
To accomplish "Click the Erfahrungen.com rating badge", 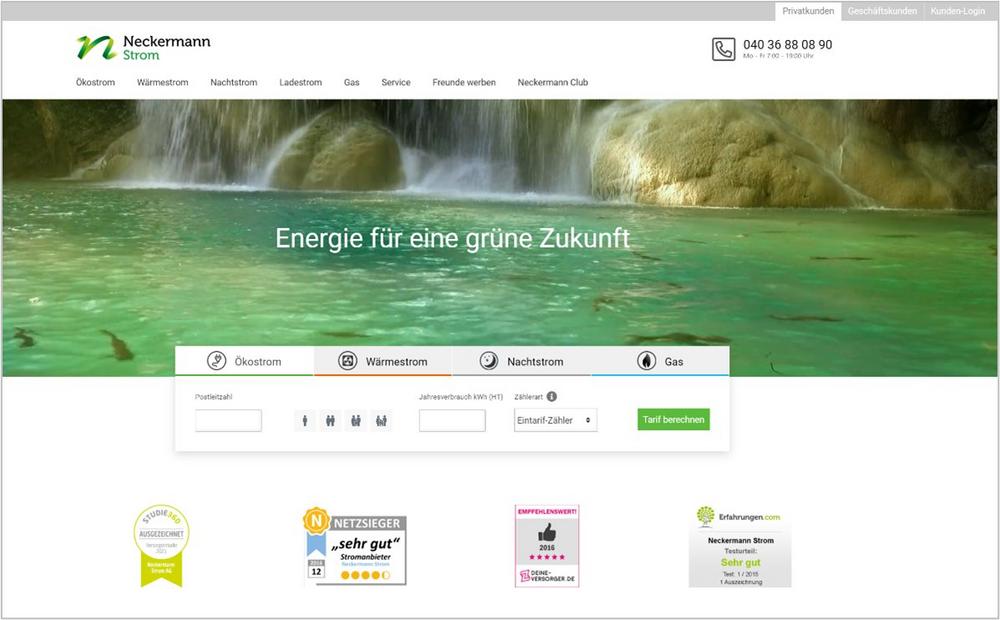I will pos(739,546).
